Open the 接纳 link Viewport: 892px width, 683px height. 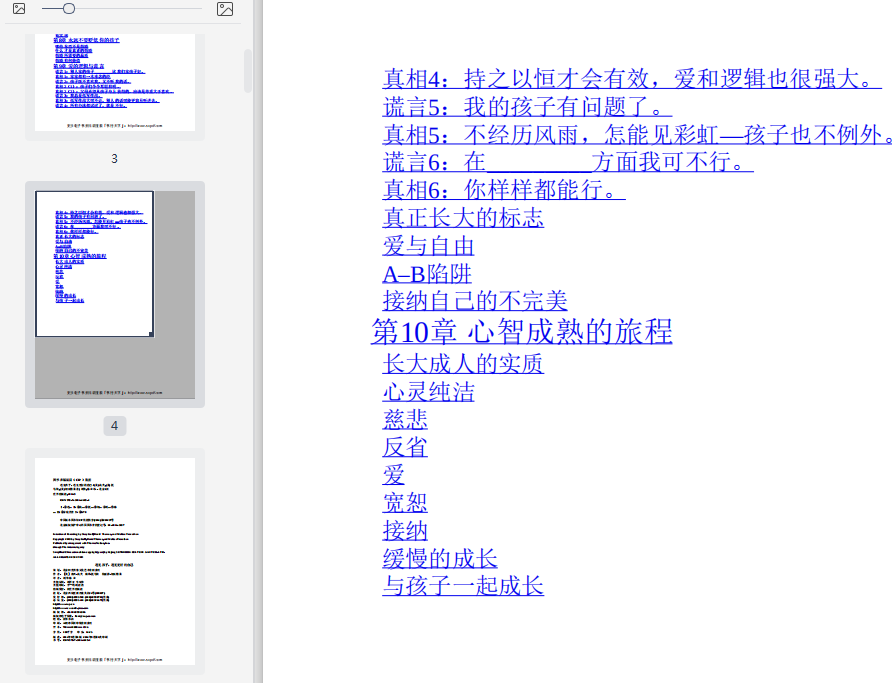point(405,531)
